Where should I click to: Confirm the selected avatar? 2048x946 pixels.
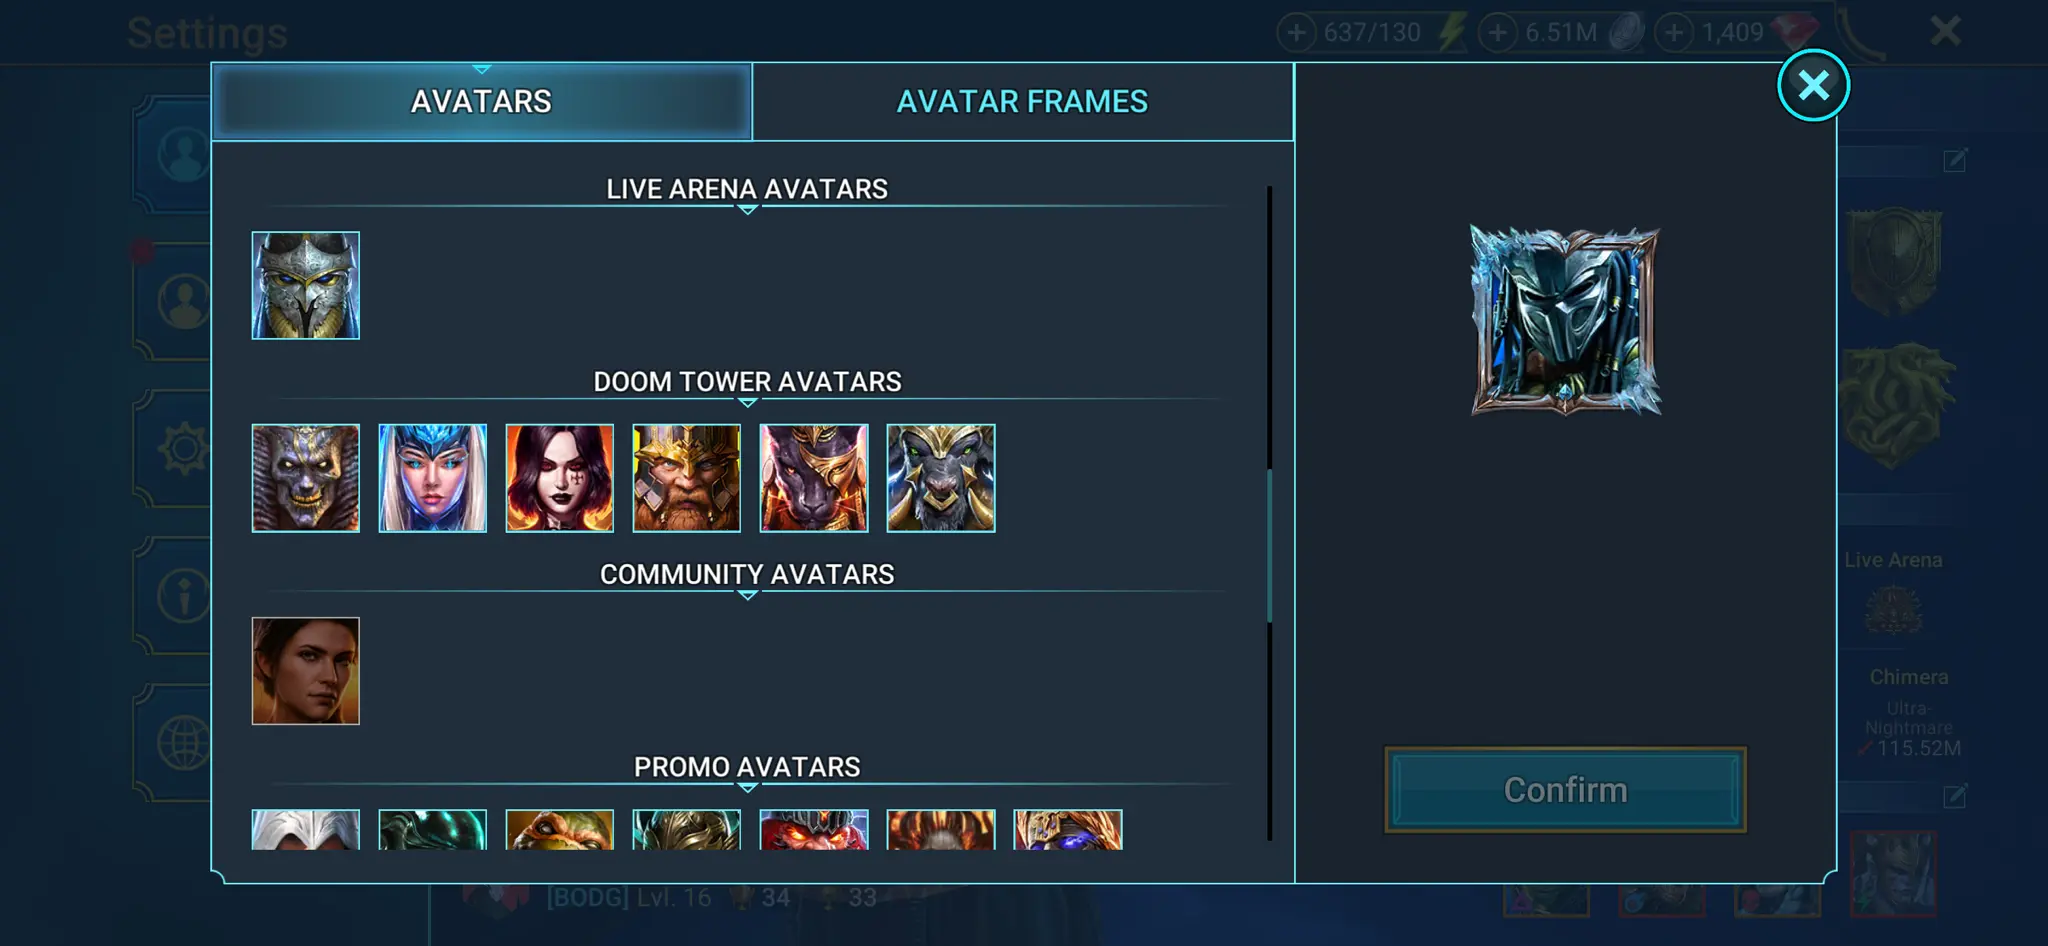point(1565,790)
